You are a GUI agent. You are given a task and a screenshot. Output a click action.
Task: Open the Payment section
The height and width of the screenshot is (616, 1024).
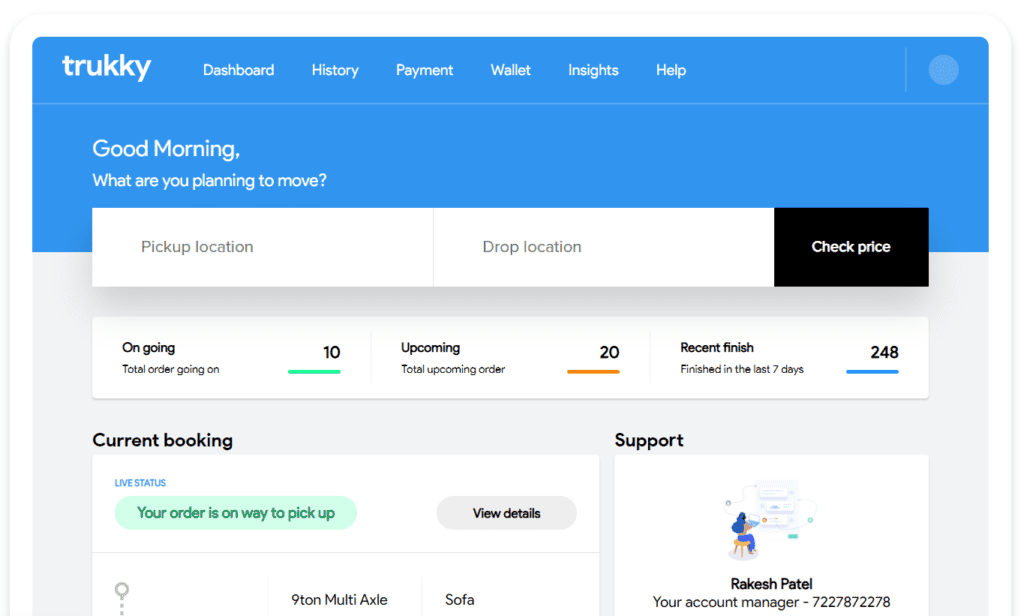pyautogui.click(x=424, y=70)
